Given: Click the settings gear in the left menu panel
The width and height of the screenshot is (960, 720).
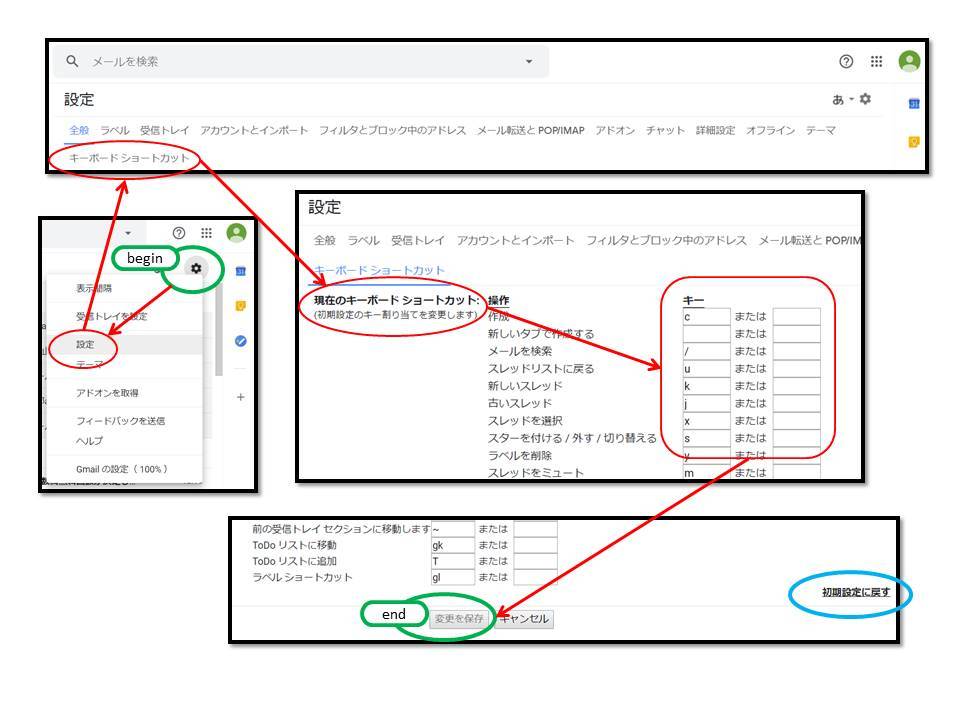Looking at the screenshot, I should (196, 268).
